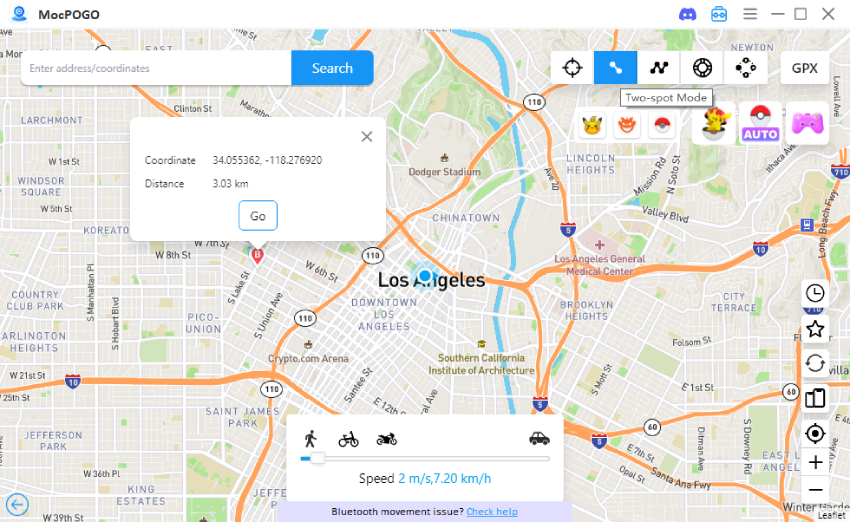The height and width of the screenshot is (522, 850).
Task: Open the pink game controller icon
Action: click(807, 124)
